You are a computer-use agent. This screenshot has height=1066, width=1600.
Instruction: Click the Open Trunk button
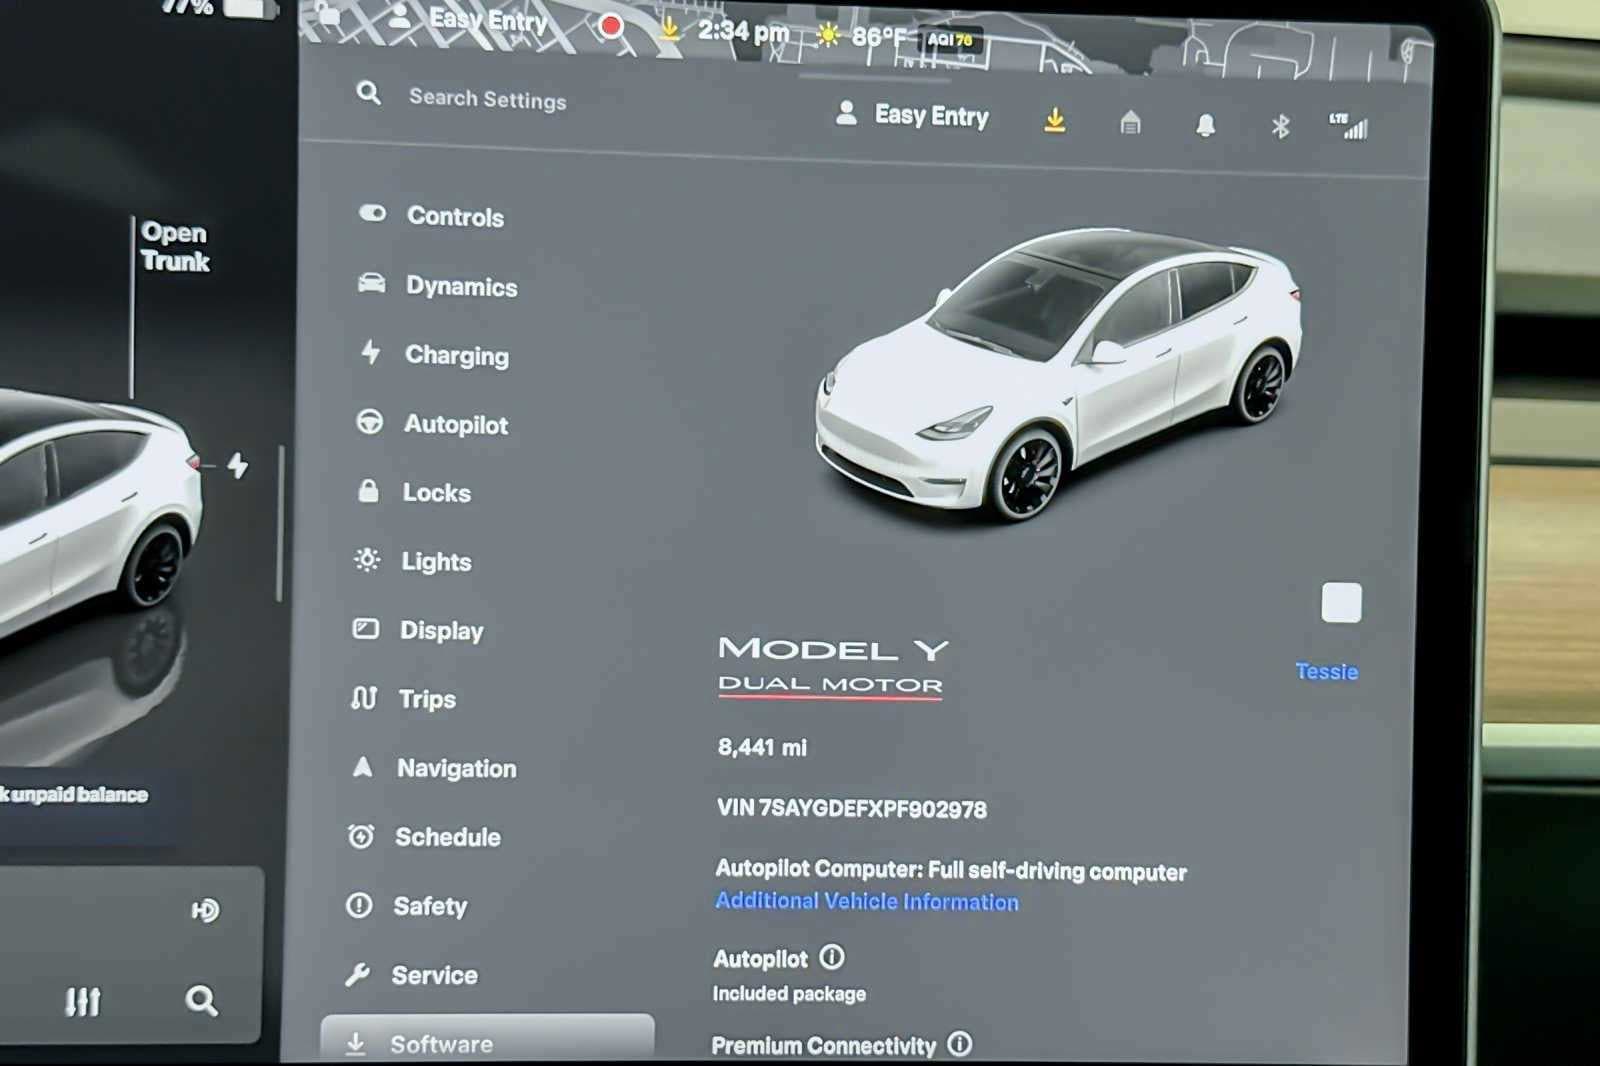[x=175, y=246]
